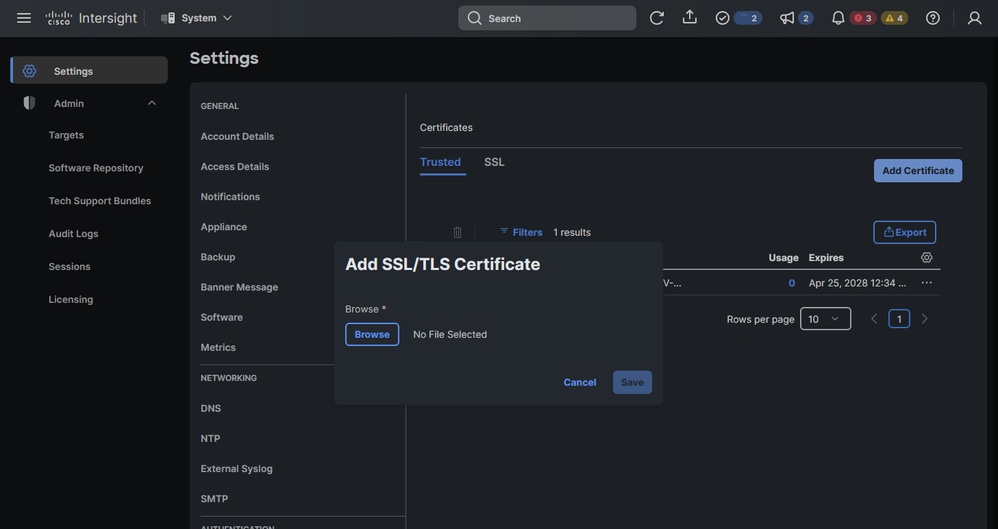The height and width of the screenshot is (529, 998).
Task: Open Banner Message settings
Action: click(x=239, y=287)
